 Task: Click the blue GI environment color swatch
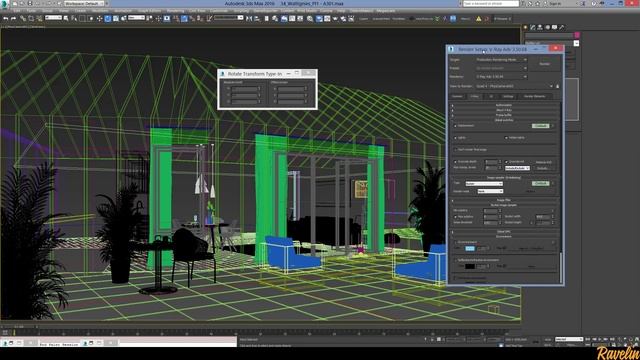(x=470, y=249)
